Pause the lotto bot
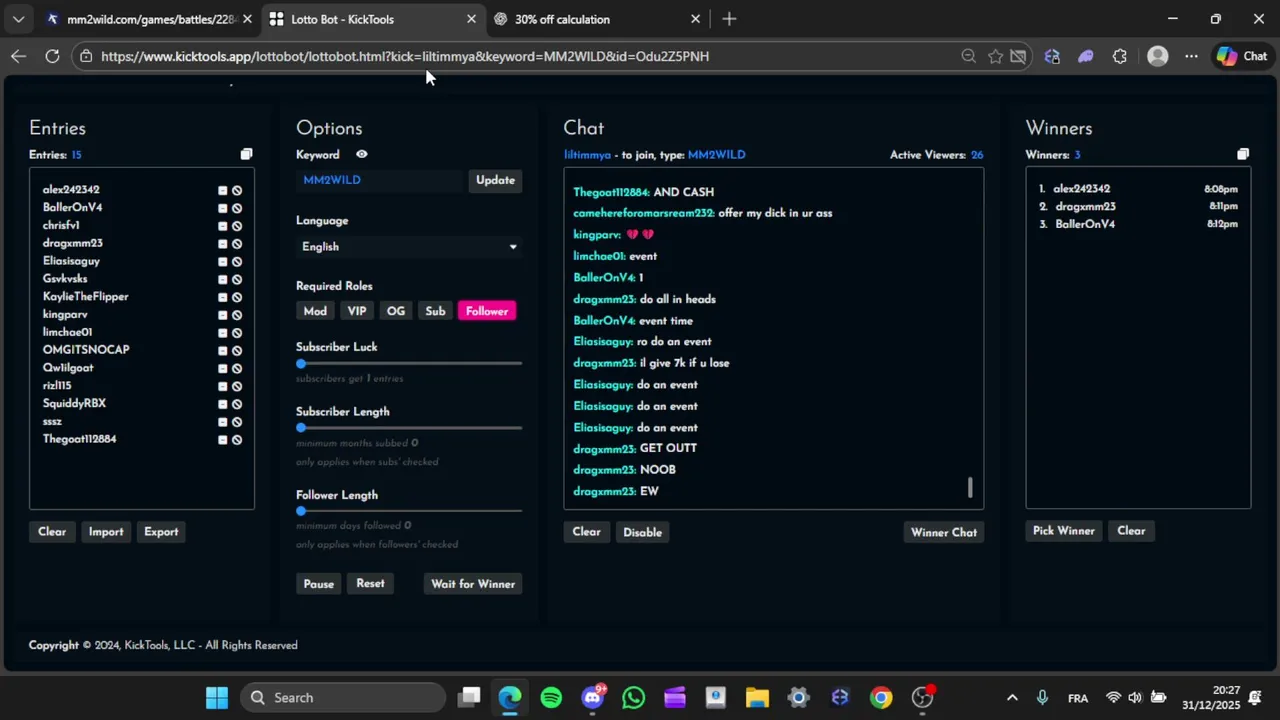This screenshot has width=1280, height=720. 319,584
